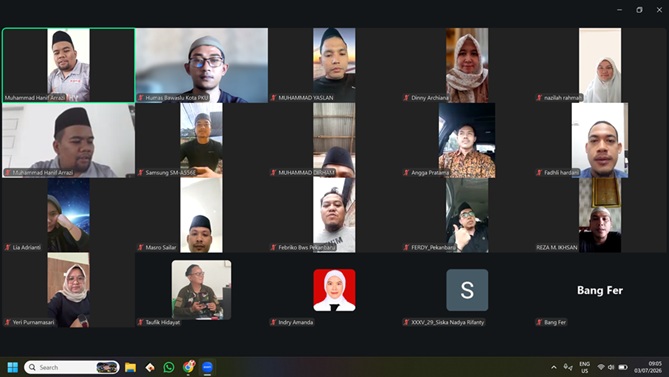The height and width of the screenshot is (377, 669).
Task: Click the muted mic icon beside Dinny Archiana
Action: tap(407, 98)
